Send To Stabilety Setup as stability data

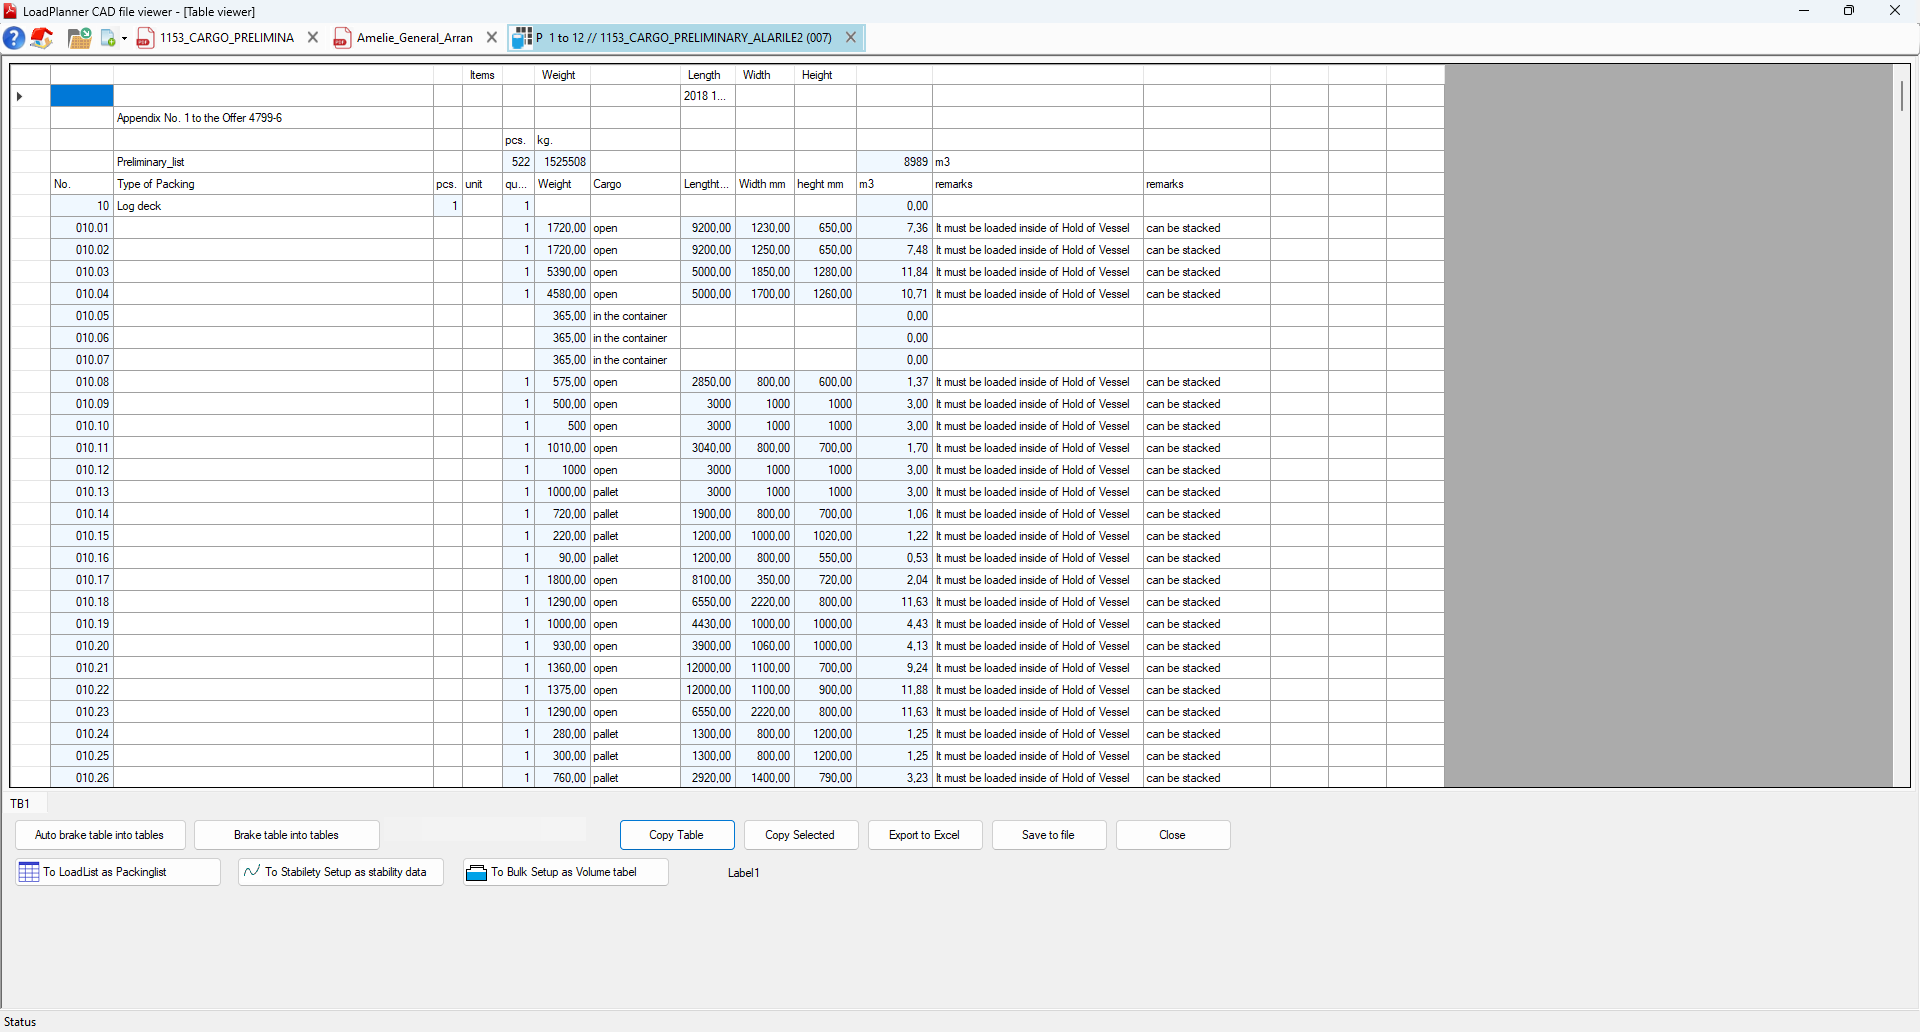coord(341,872)
